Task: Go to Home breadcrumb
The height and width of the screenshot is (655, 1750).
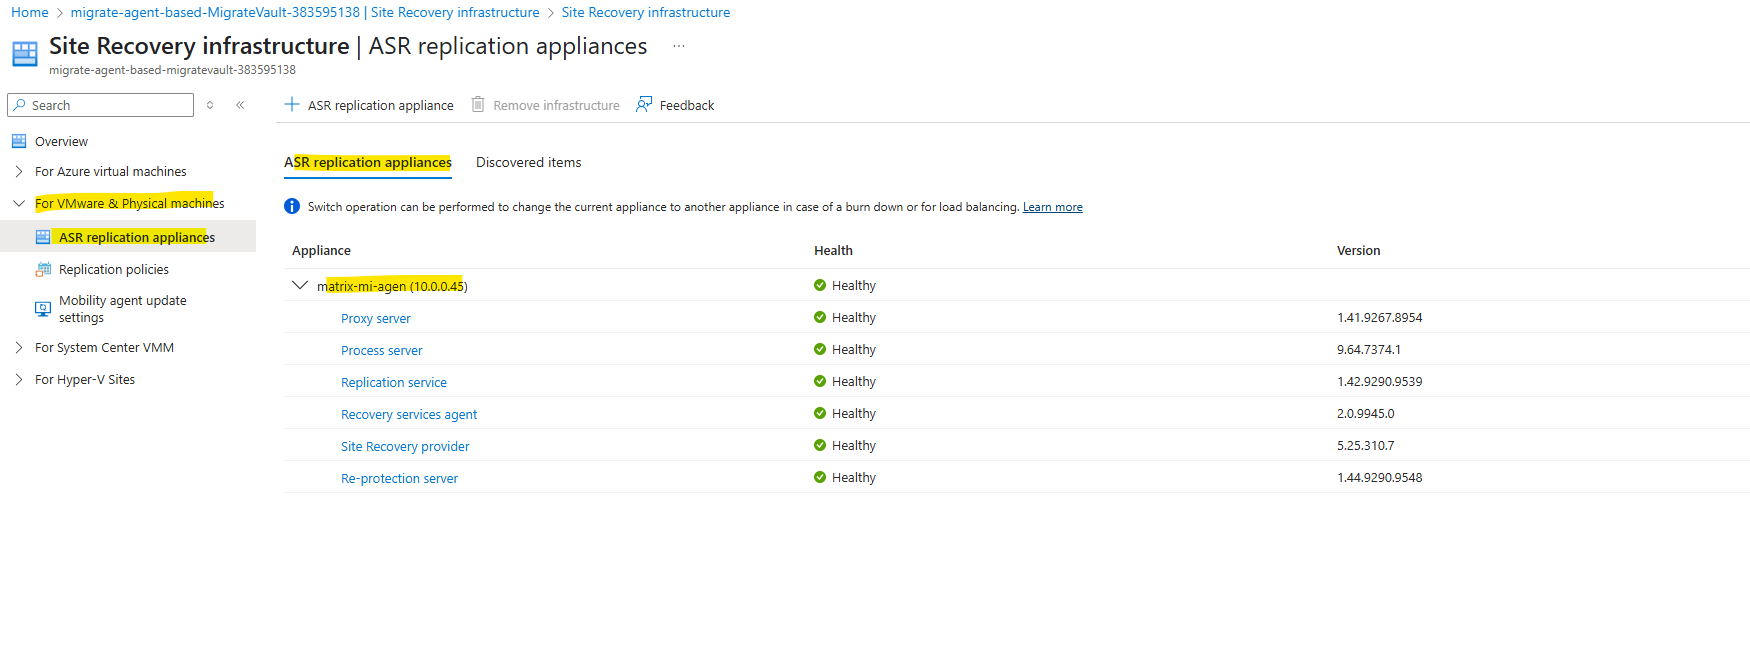Action: click(x=30, y=12)
